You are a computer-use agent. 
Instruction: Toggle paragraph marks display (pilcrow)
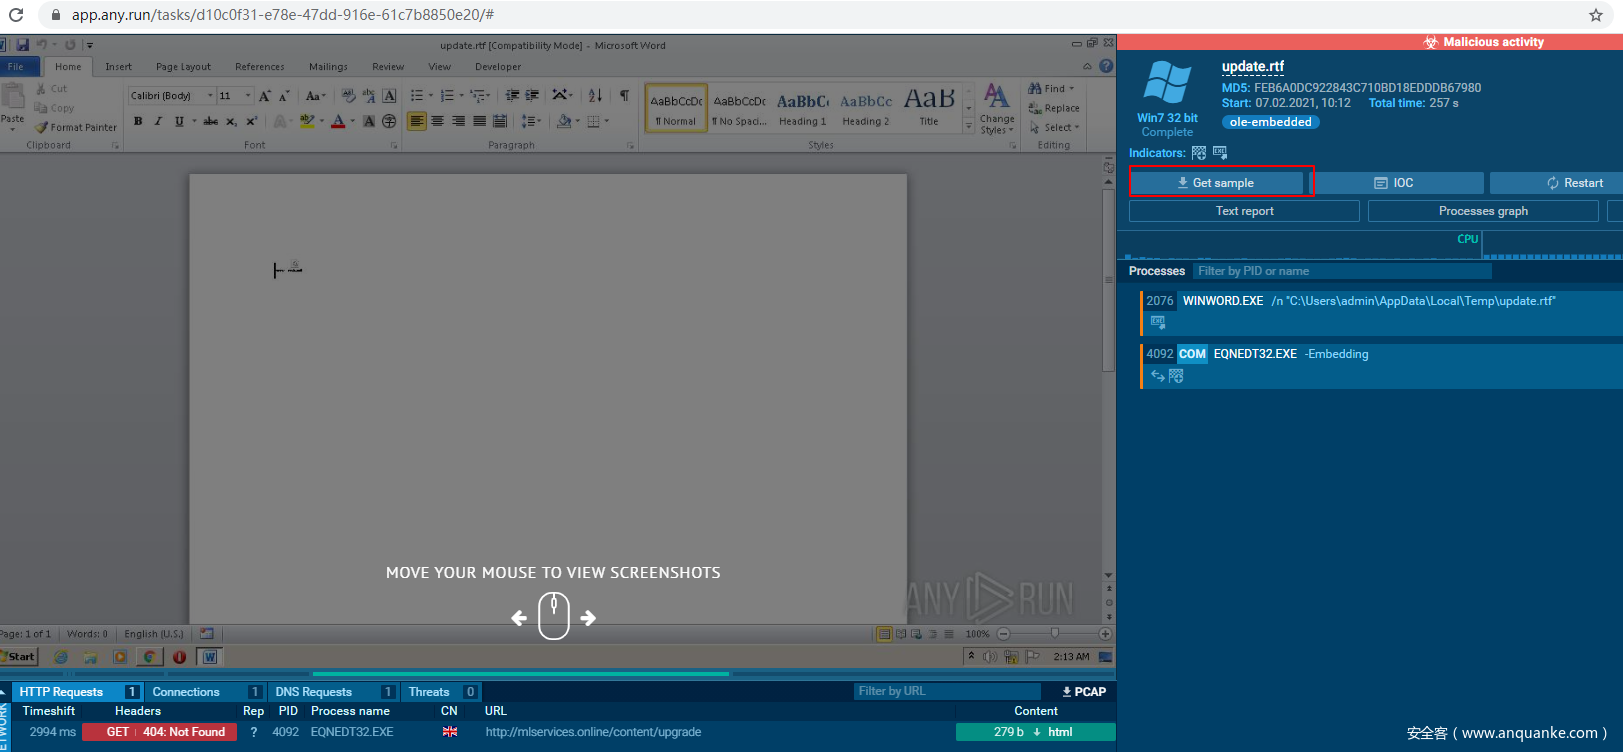coord(624,95)
